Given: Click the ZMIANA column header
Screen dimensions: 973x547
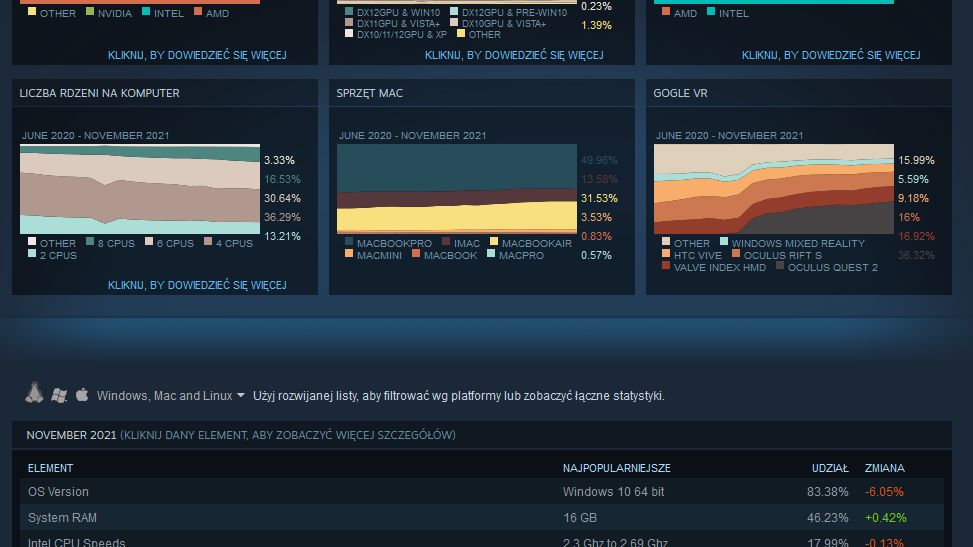Looking at the screenshot, I should tap(884, 468).
